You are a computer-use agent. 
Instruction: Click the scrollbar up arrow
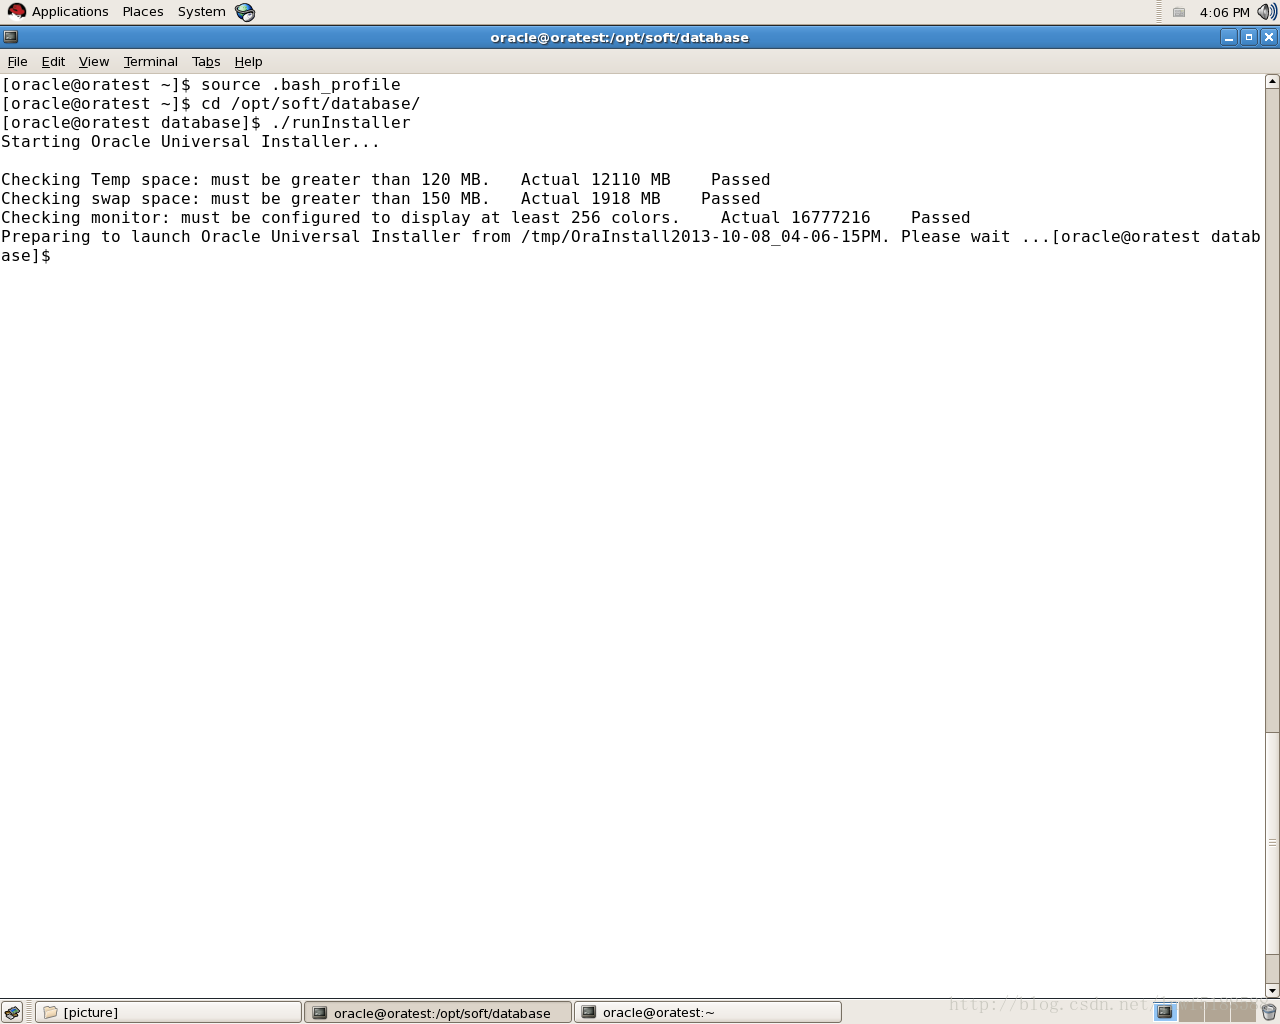coord(1272,81)
